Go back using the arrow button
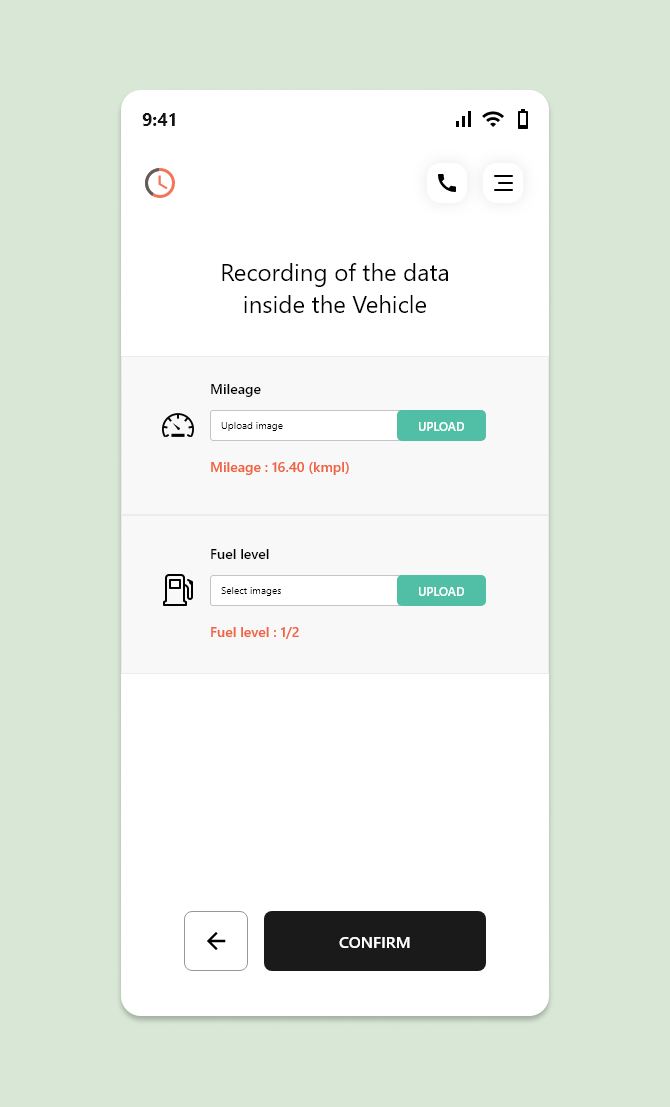Viewport: 670px width, 1107px height. (216, 941)
